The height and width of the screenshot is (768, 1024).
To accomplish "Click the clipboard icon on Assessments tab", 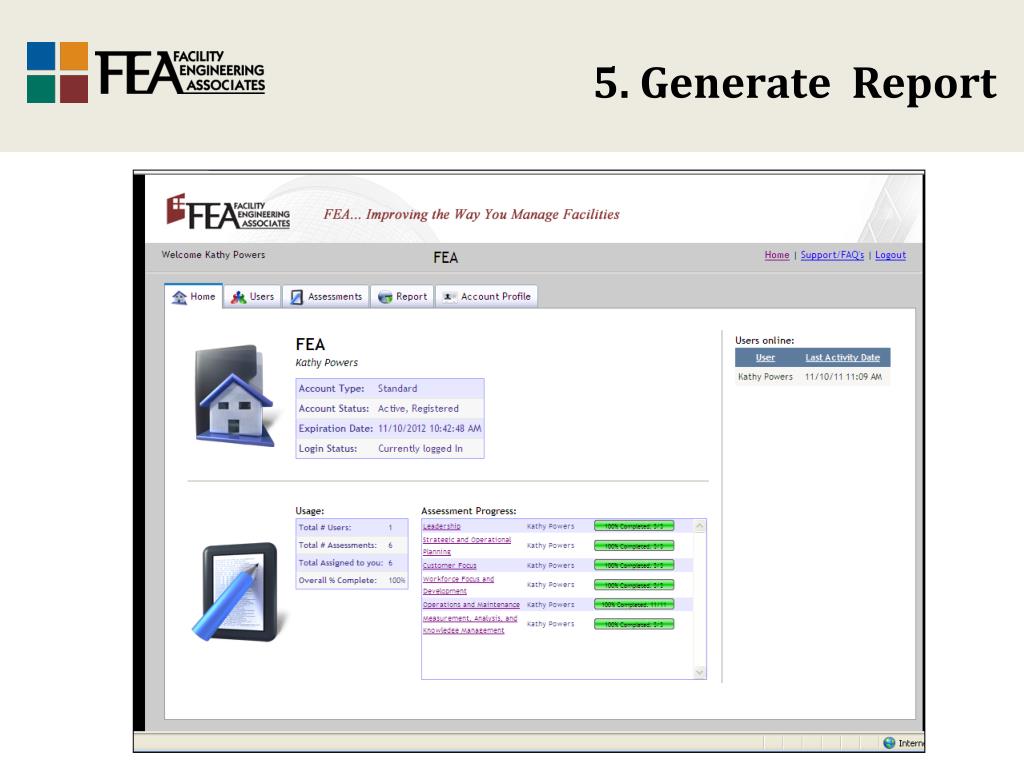I will point(296,297).
